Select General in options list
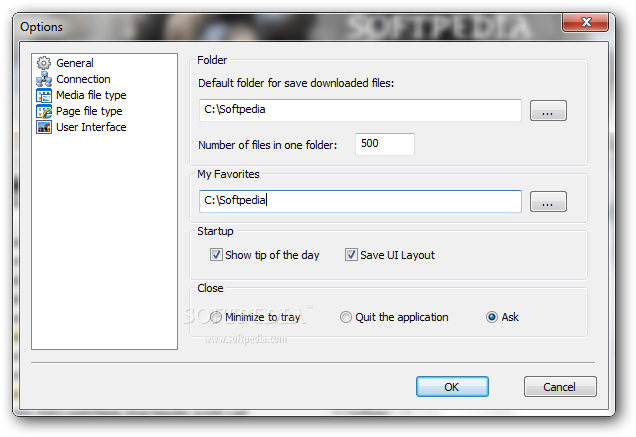Screen dimensions: 636x437 point(75,63)
